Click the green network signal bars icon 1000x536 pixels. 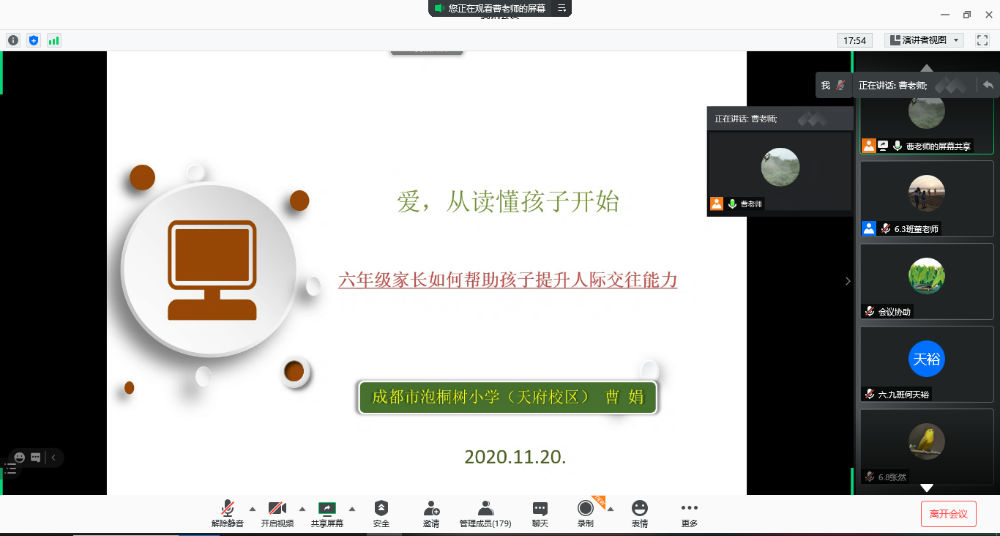(54, 40)
